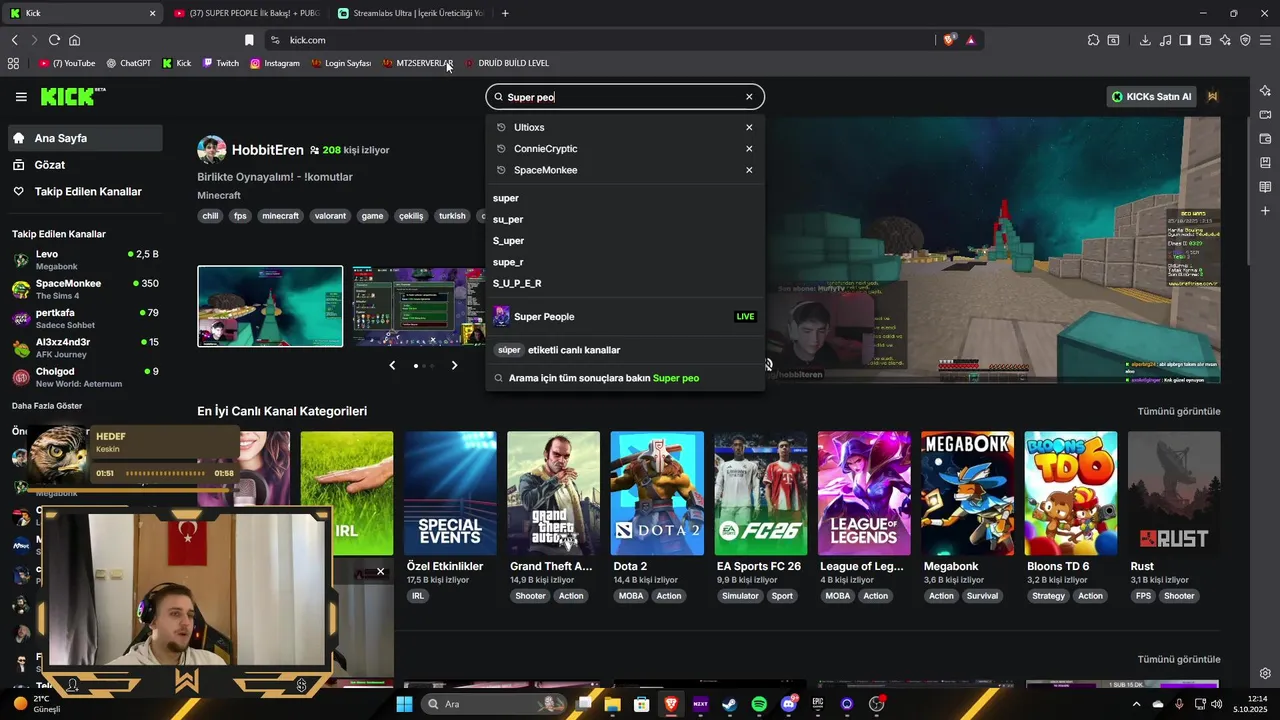Viewport: 1280px width, 720px height.
Task: Open the Rust category card
Action: (x=1174, y=494)
